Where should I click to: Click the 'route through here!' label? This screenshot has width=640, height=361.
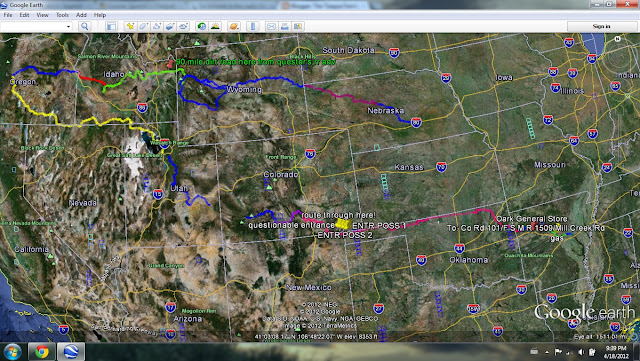pyautogui.click(x=339, y=215)
